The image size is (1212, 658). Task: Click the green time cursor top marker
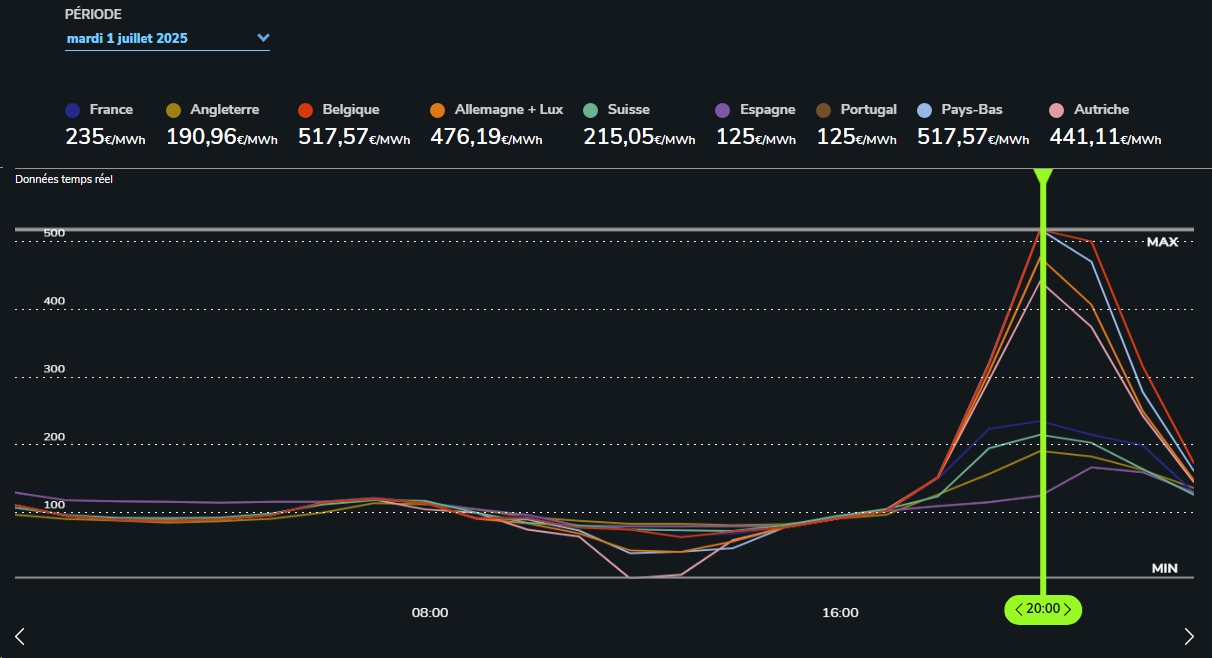(x=1043, y=176)
